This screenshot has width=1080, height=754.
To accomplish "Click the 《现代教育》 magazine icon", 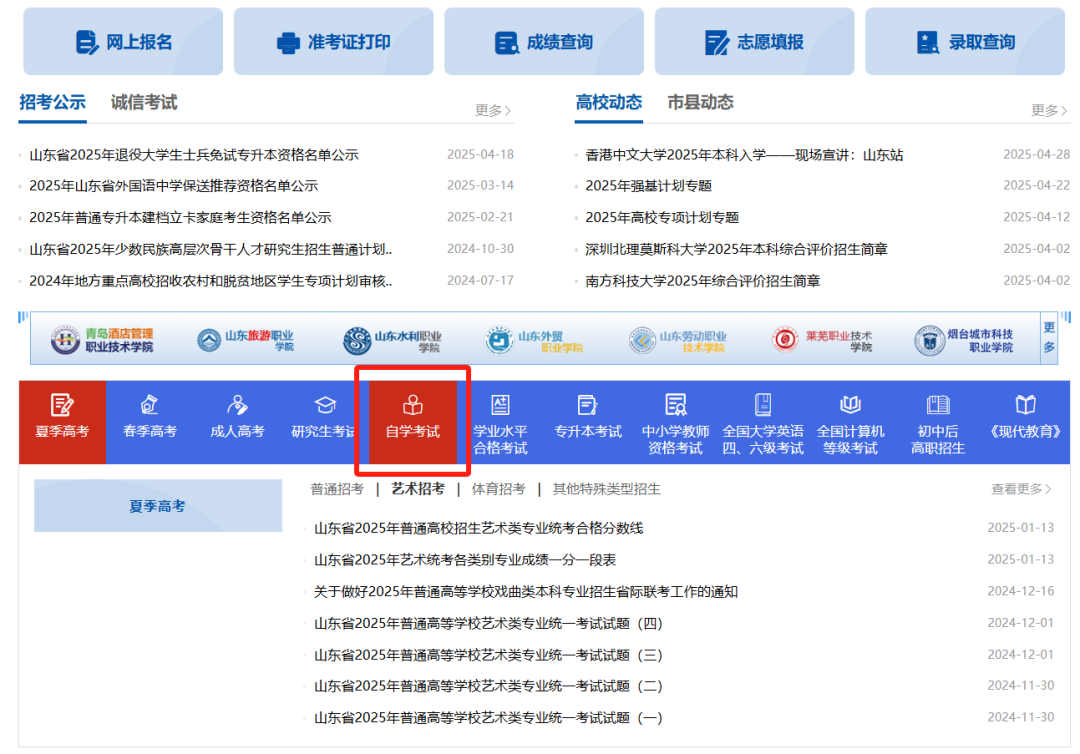I will [1025, 404].
